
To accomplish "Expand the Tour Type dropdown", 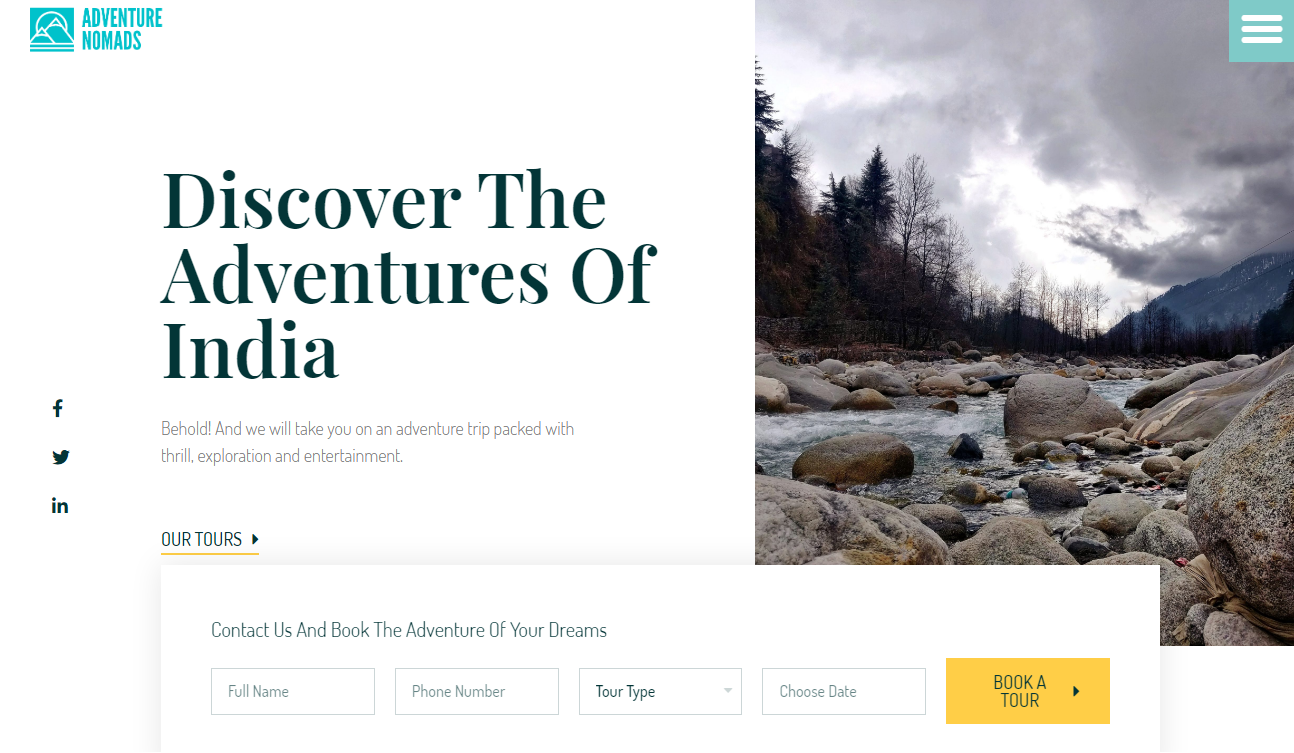I will pos(660,691).
